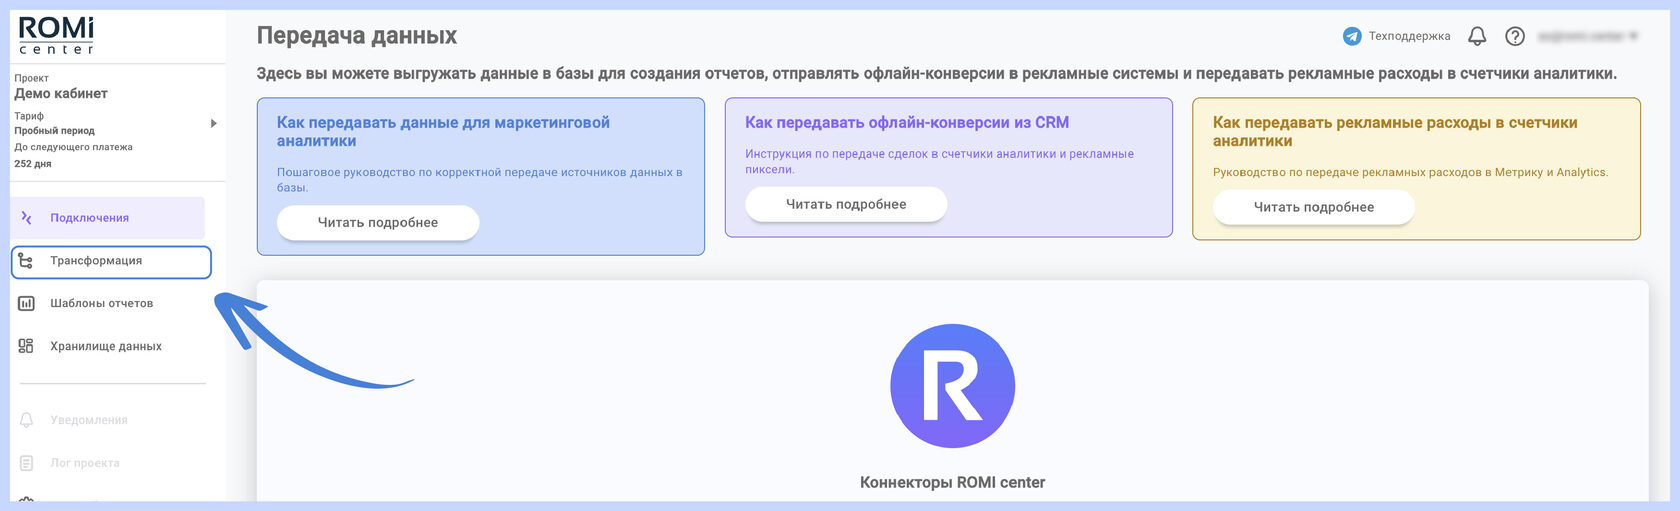This screenshot has width=1680, height=511.
Task: Open Хранилище данных section
Action: pyautogui.click(x=108, y=347)
